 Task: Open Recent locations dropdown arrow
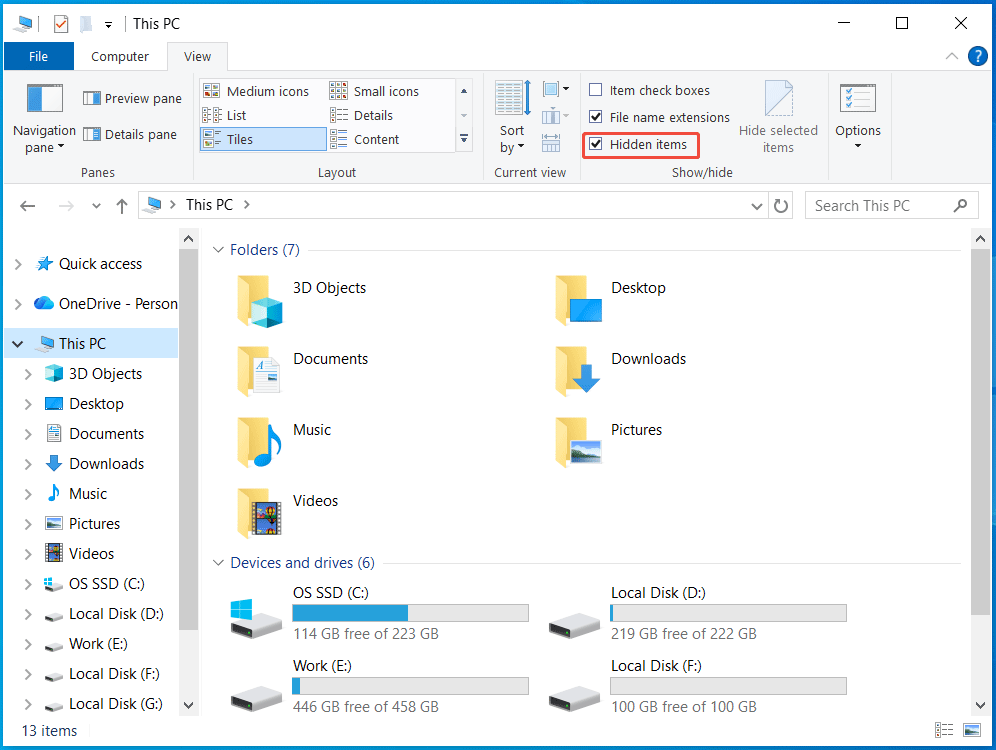coord(96,206)
